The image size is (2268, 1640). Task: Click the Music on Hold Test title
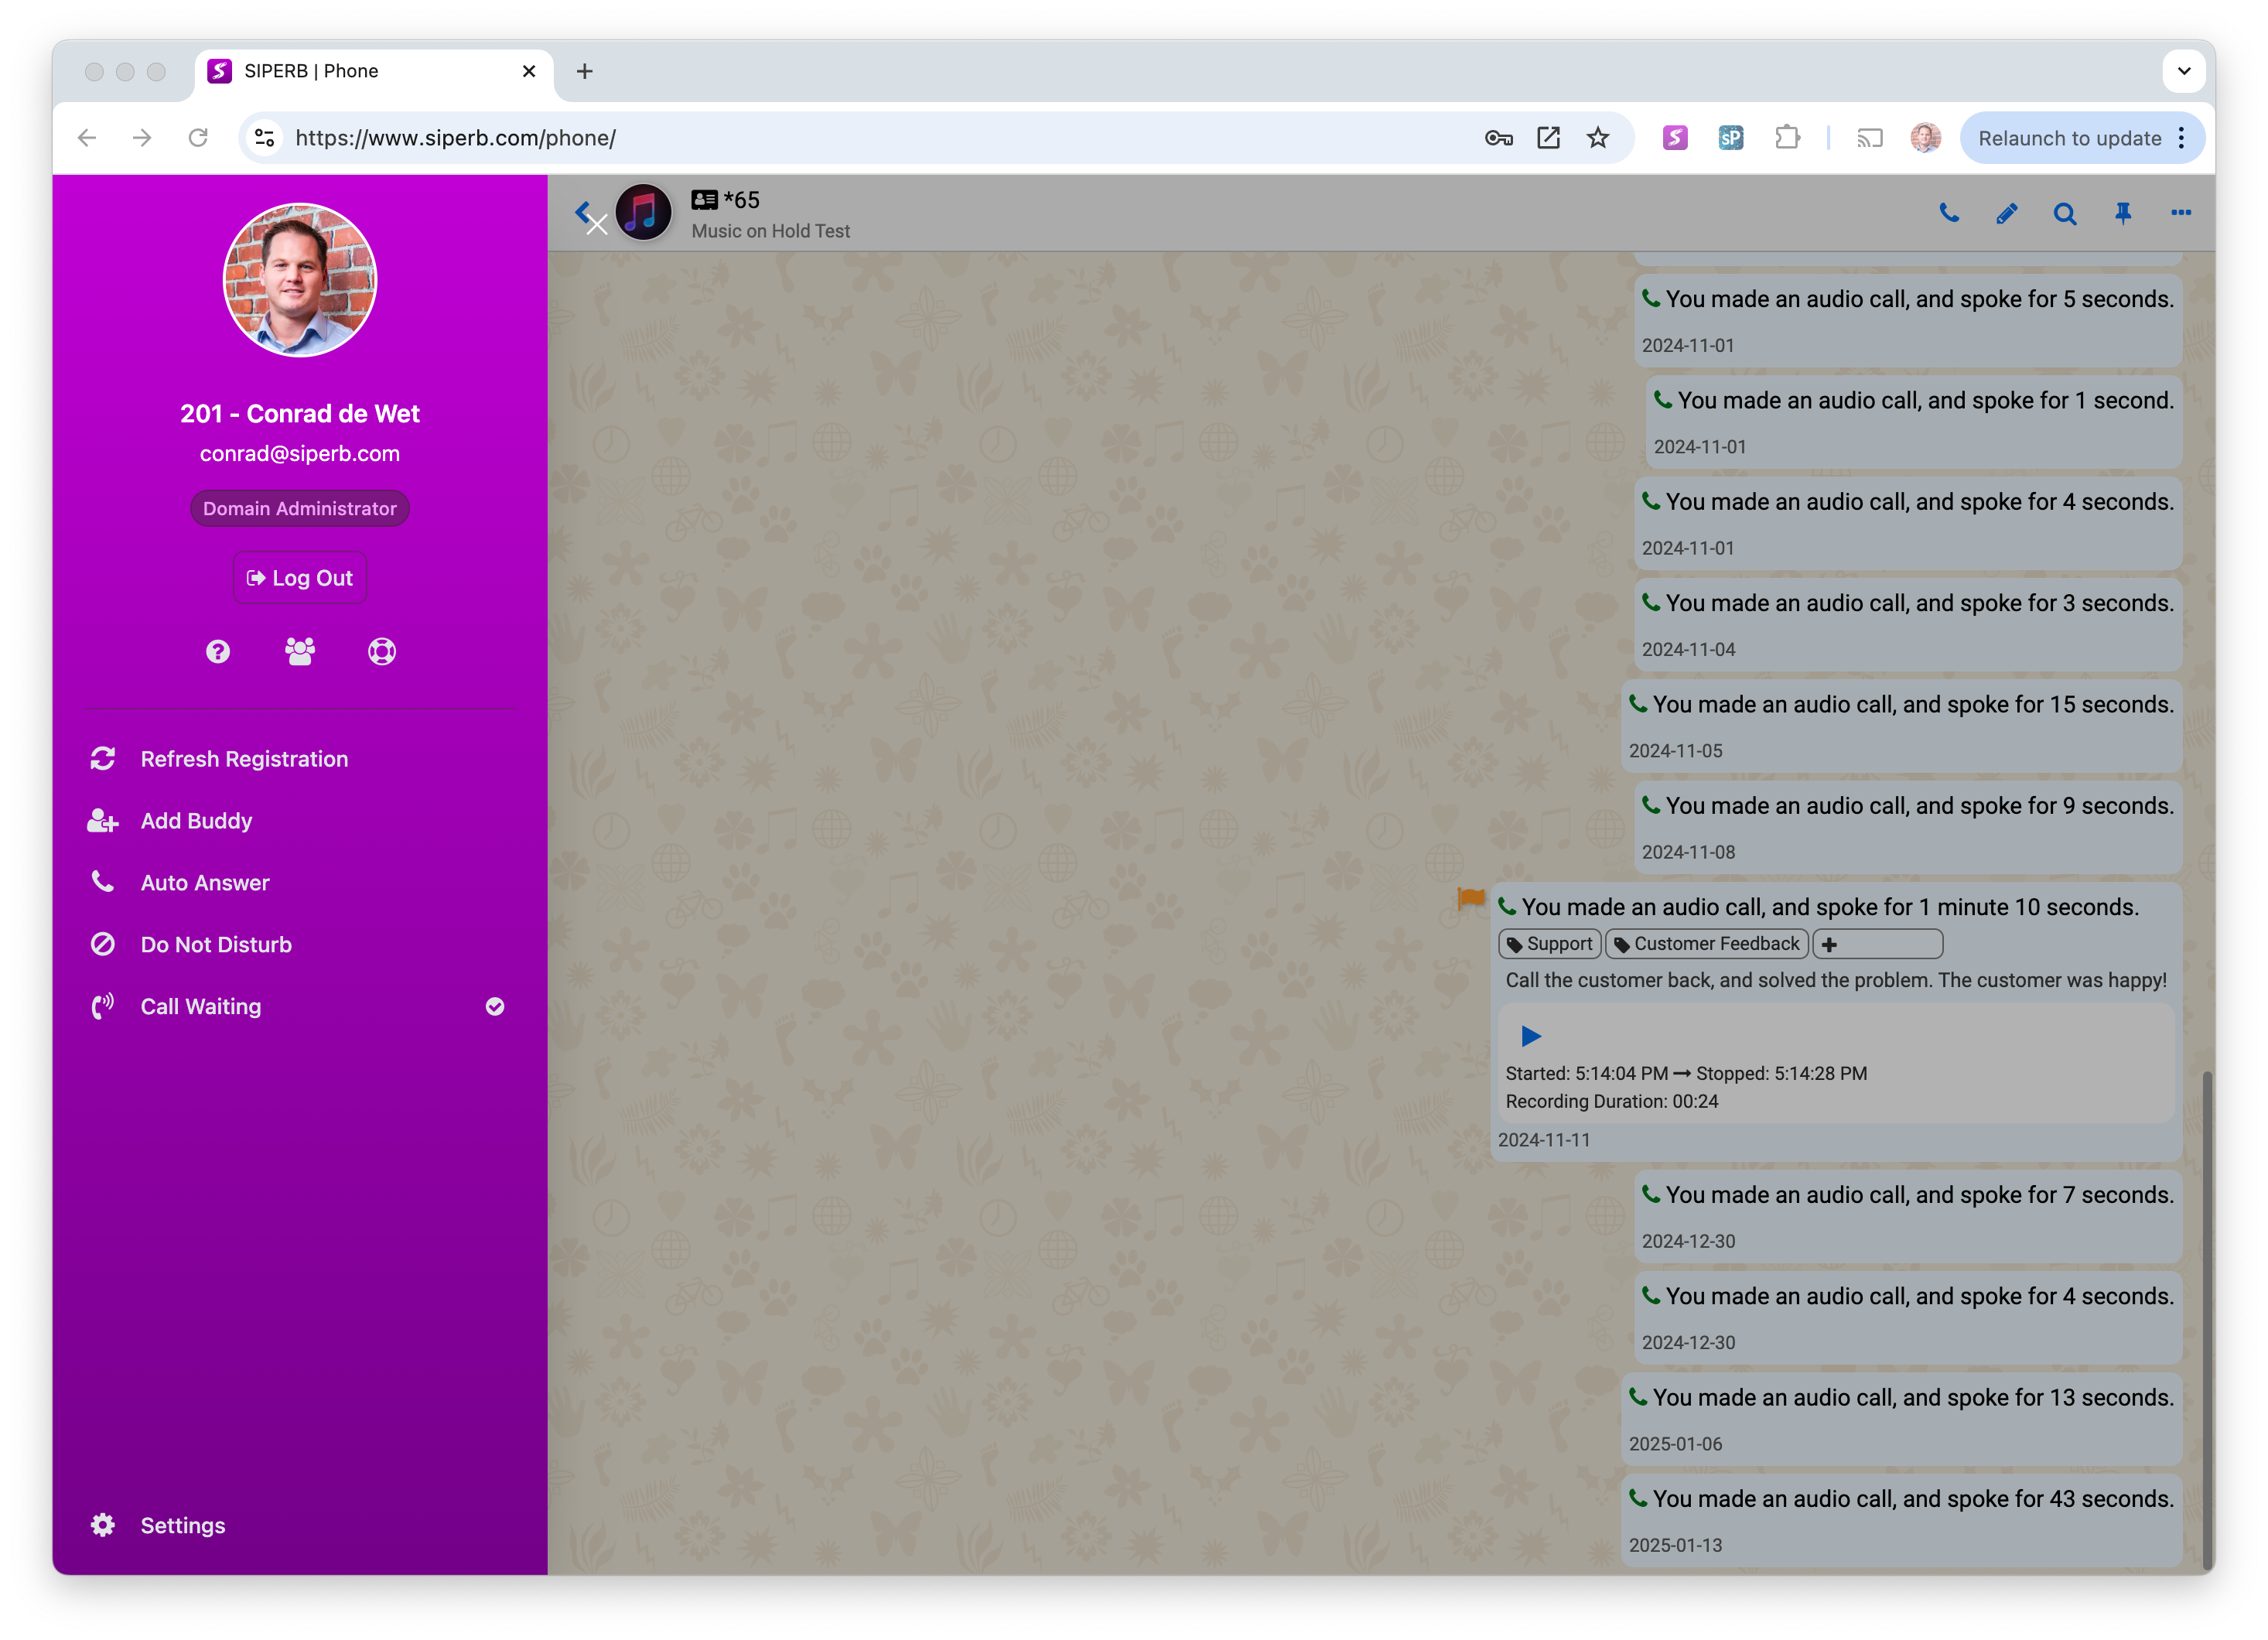(x=771, y=231)
